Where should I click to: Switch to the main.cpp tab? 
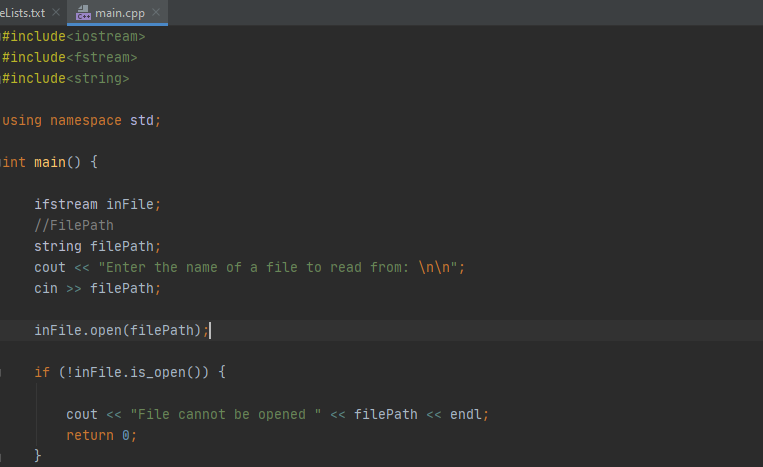click(x=118, y=13)
